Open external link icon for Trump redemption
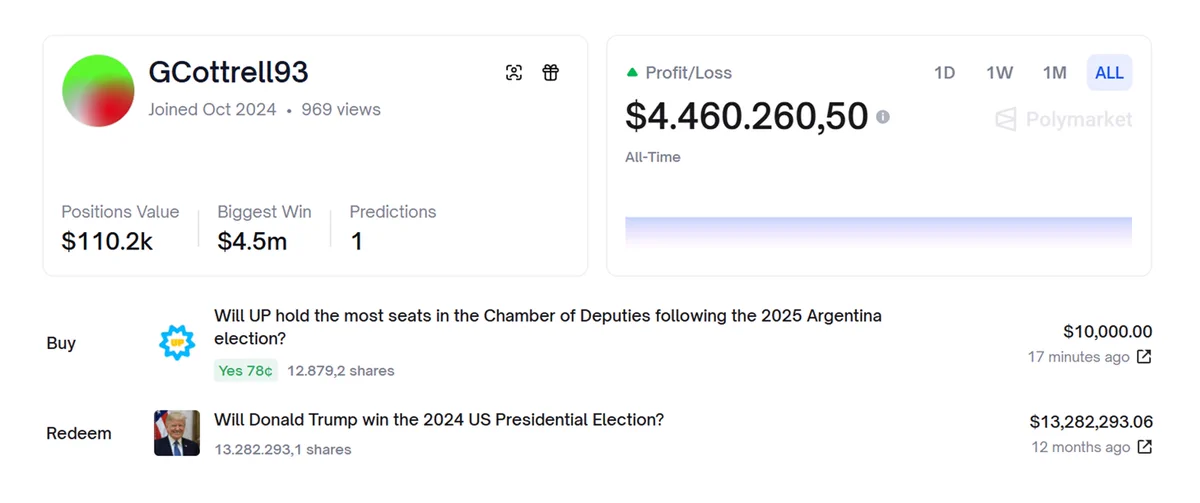The image size is (1200, 503). click(x=1144, y=447)
